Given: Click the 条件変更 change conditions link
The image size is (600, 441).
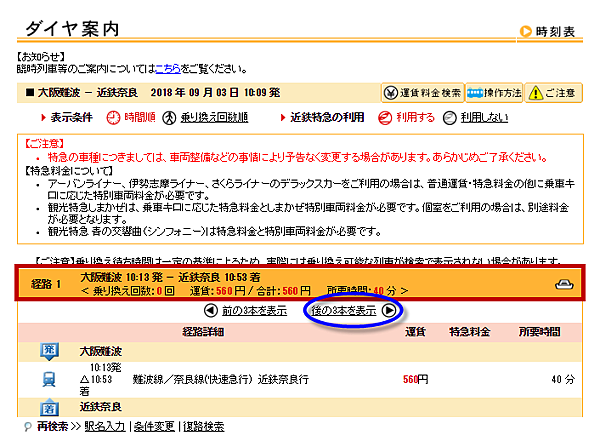Looking at the screenshot, I should [154, 426].
